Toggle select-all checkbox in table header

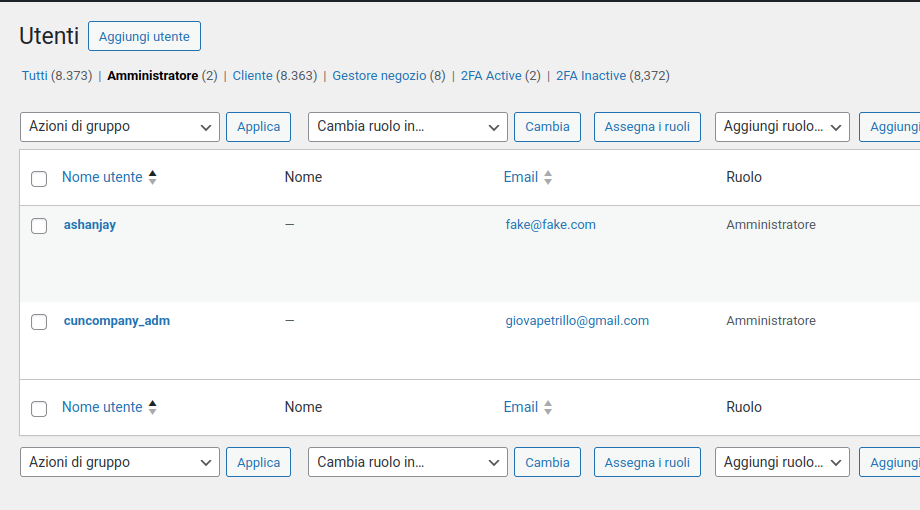(x=39, y=179)
